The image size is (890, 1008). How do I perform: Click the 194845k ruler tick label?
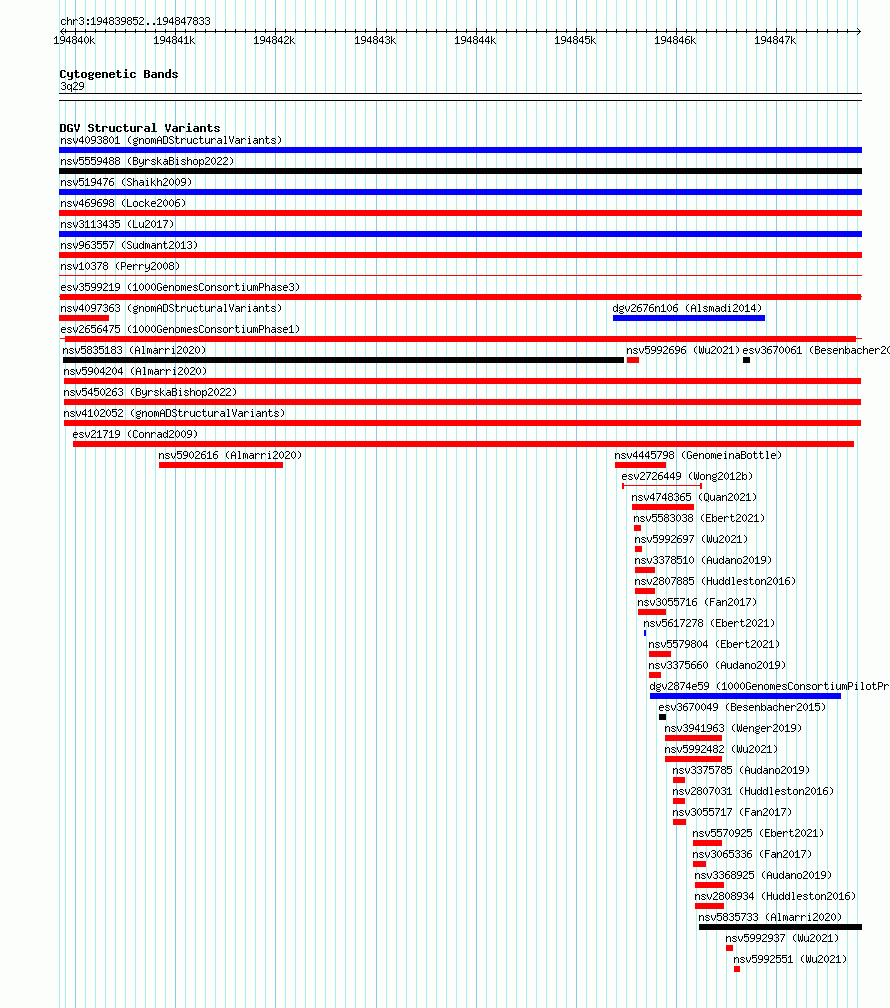click(x=575, y=40)
